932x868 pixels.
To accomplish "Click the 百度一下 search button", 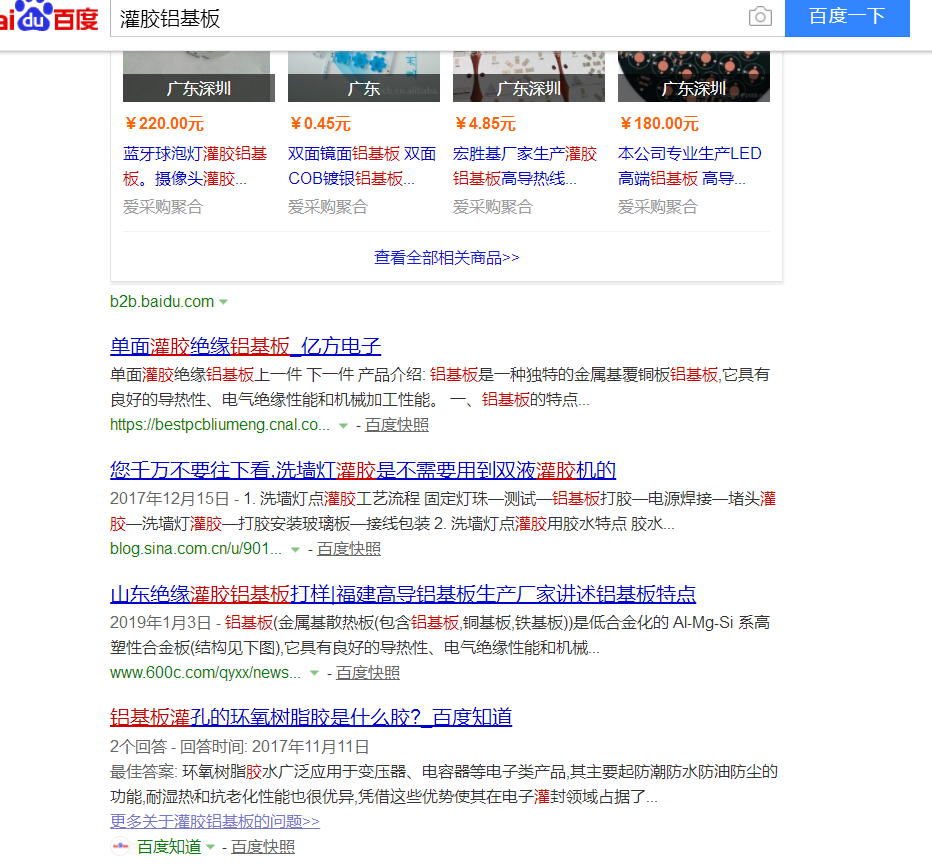I will tap(847, 17).
